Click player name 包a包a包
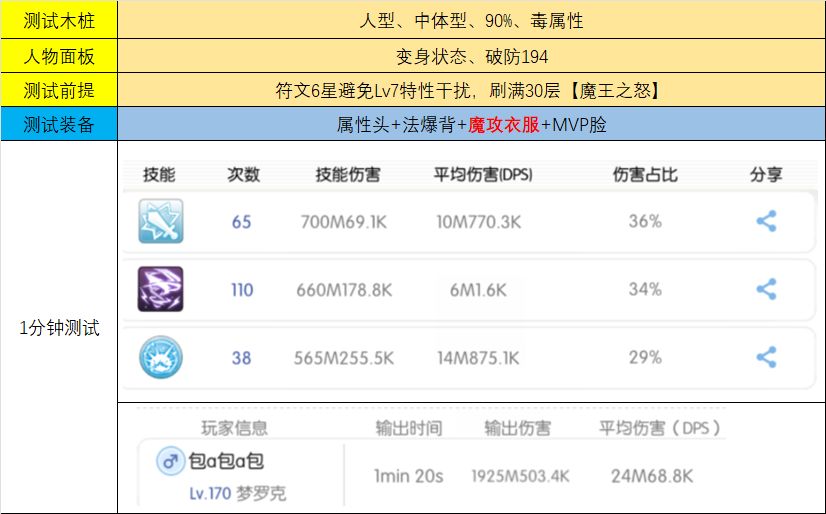 coord(226,461)
